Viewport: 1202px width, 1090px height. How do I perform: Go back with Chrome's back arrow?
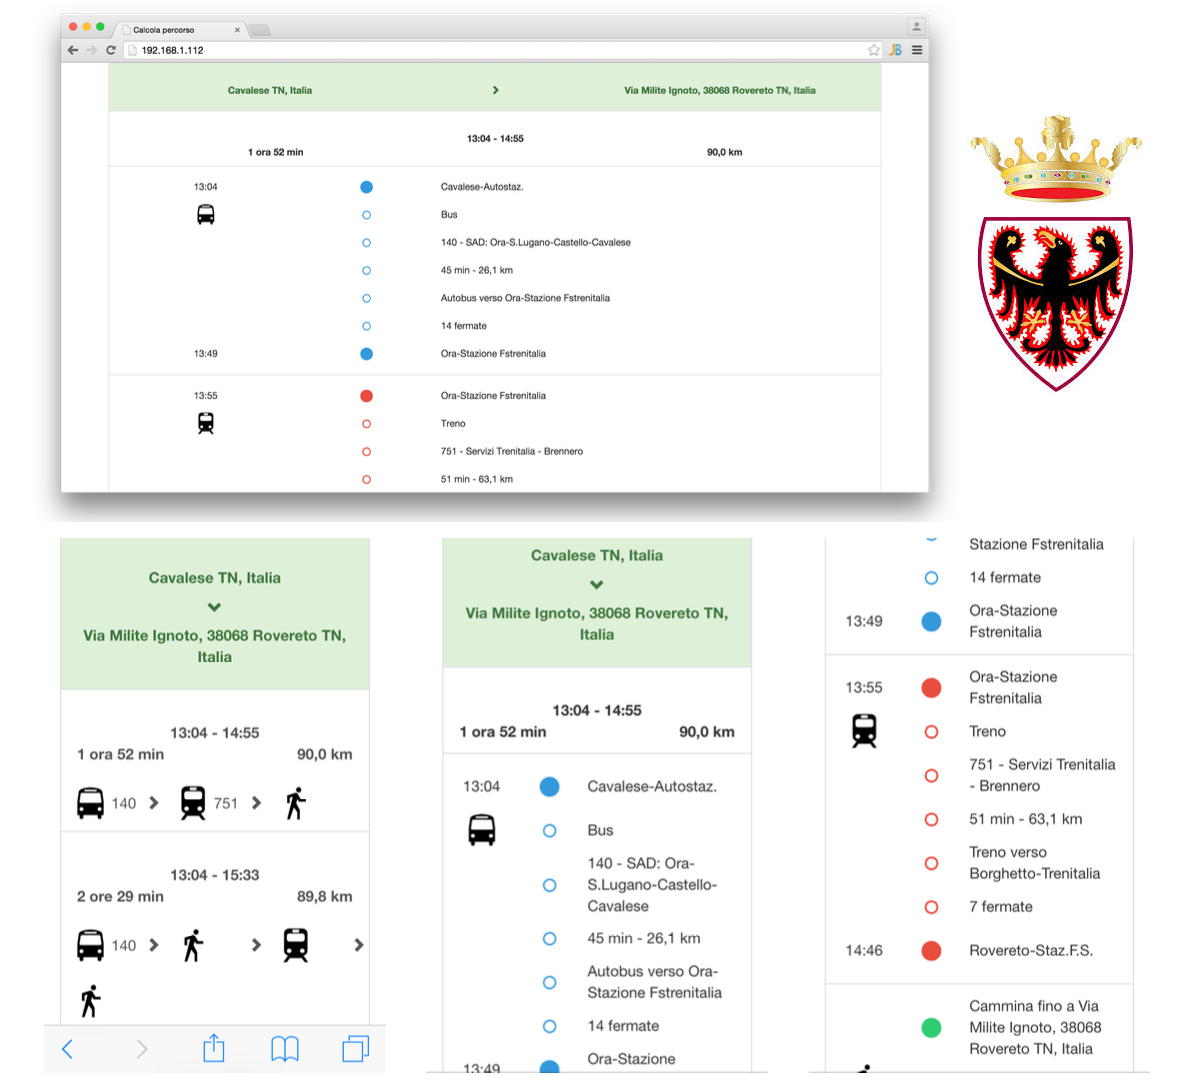point(73,50)
